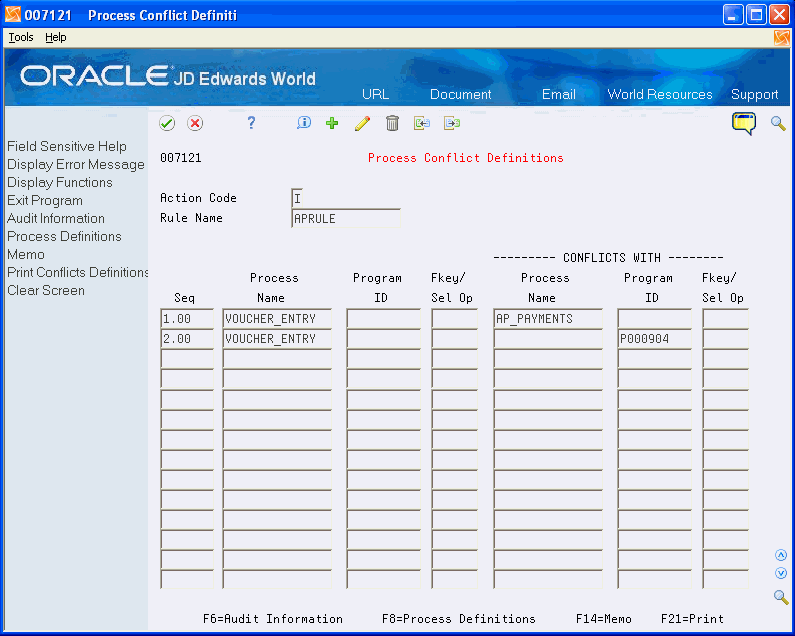Viewport: 795px width, 636px height.
Task: Select Display Functions in the sidebar
Action: pos(60,183)
